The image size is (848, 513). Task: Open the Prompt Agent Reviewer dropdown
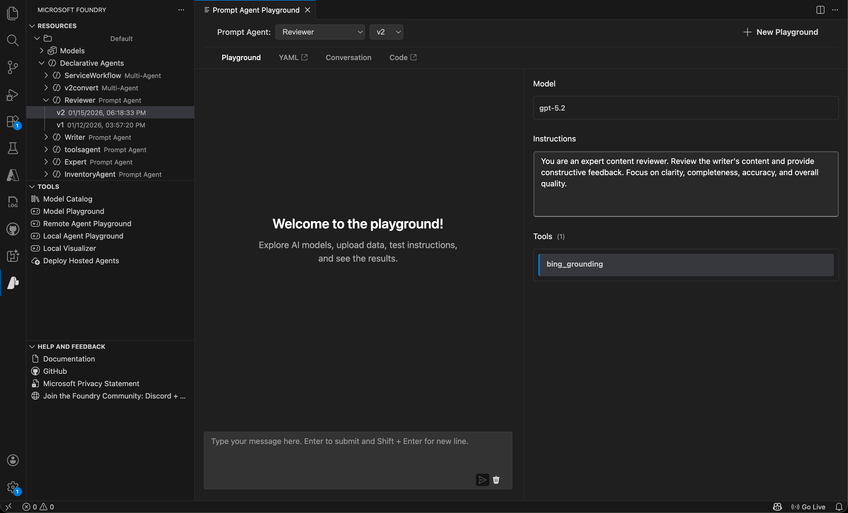click(x=320, y=32)
